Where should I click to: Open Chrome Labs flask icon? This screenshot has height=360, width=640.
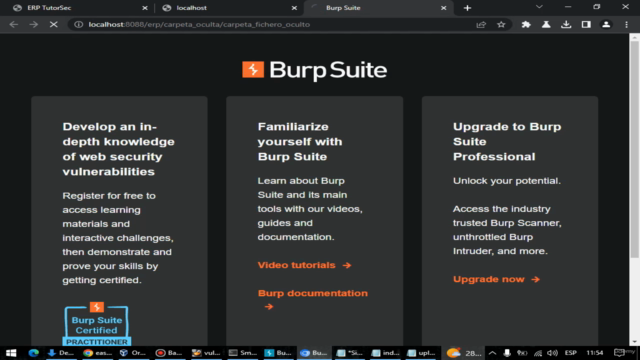click(x=546, y=24)
